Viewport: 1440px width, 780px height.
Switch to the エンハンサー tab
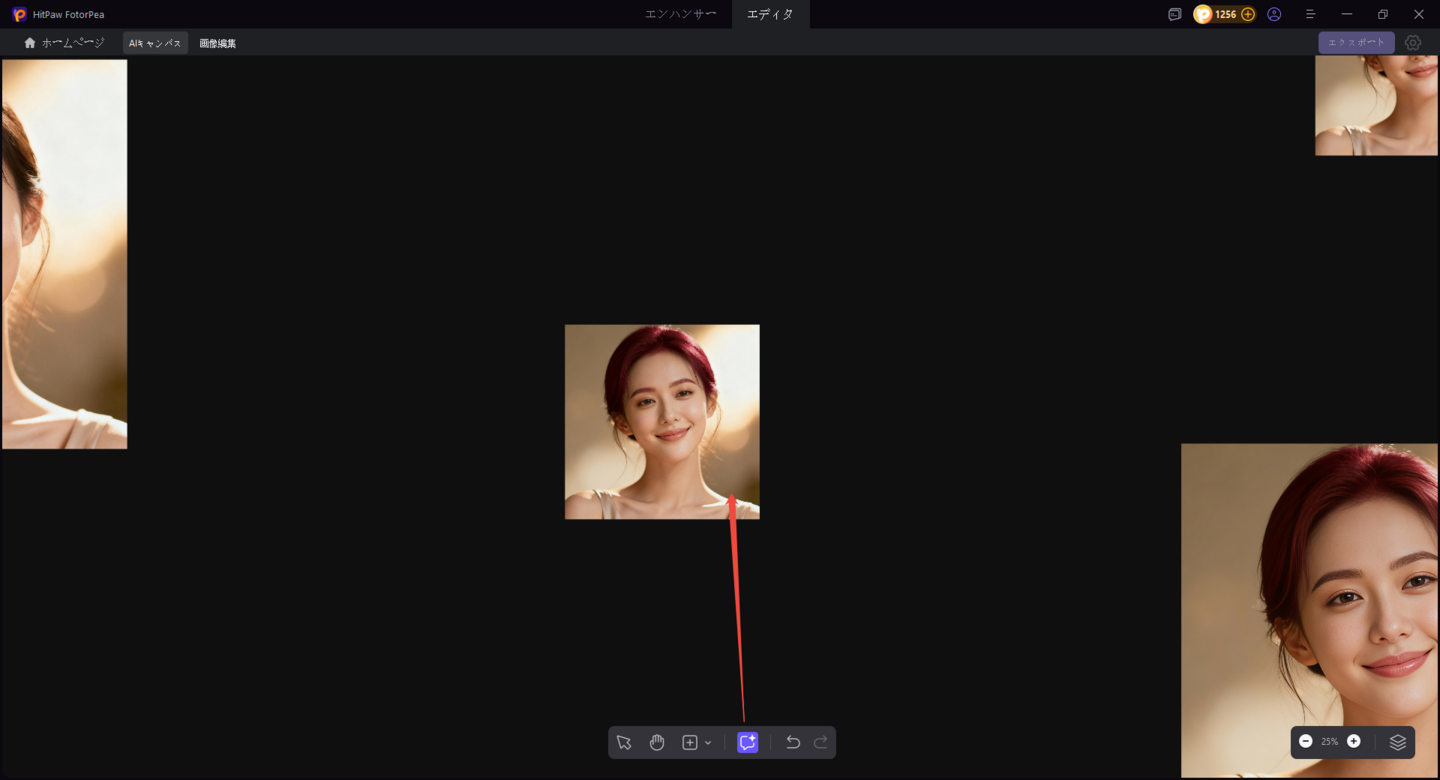(x=681, y=14)
